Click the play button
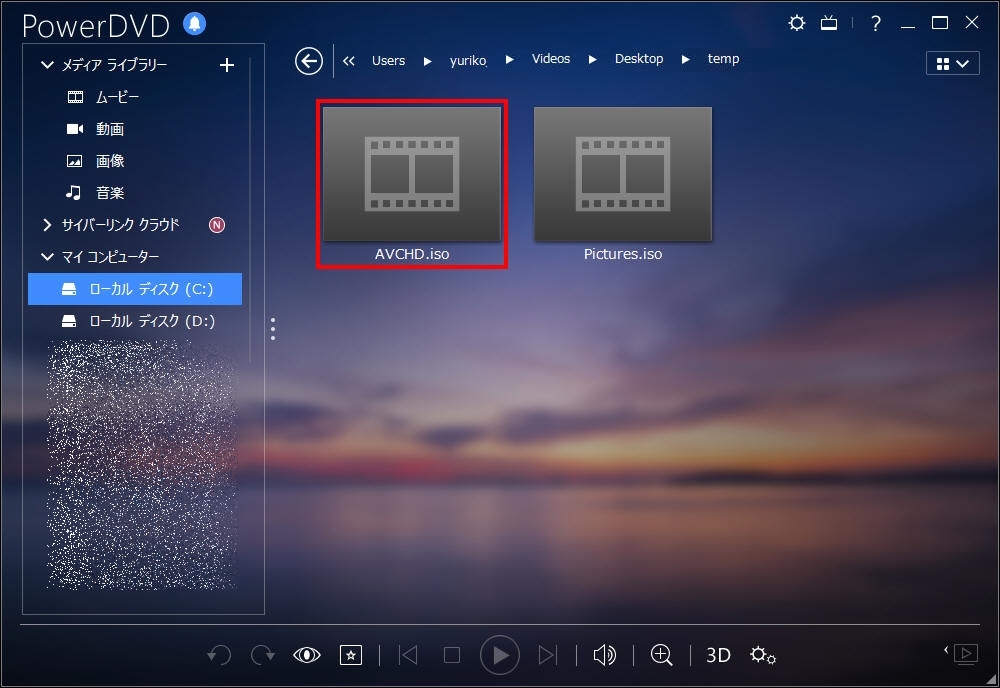 [499, 655]
